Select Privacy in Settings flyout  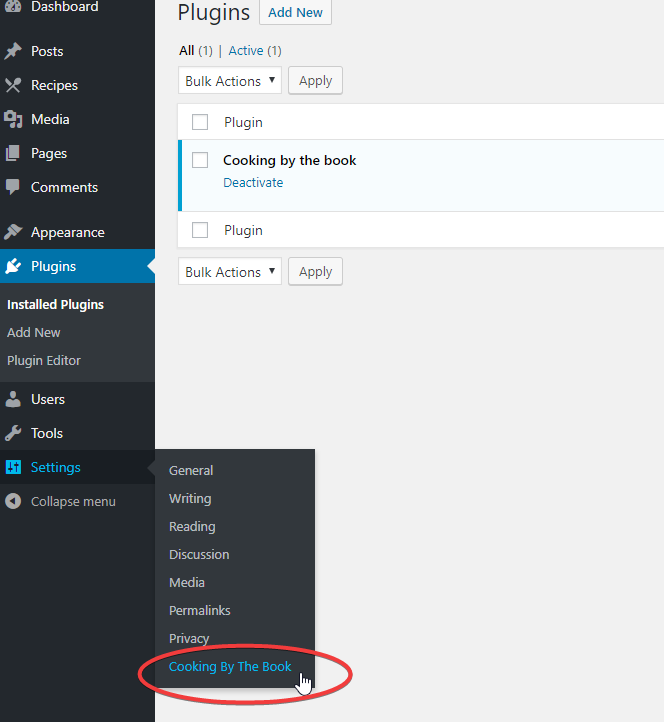pyautogui.click(x=189, y=639)
